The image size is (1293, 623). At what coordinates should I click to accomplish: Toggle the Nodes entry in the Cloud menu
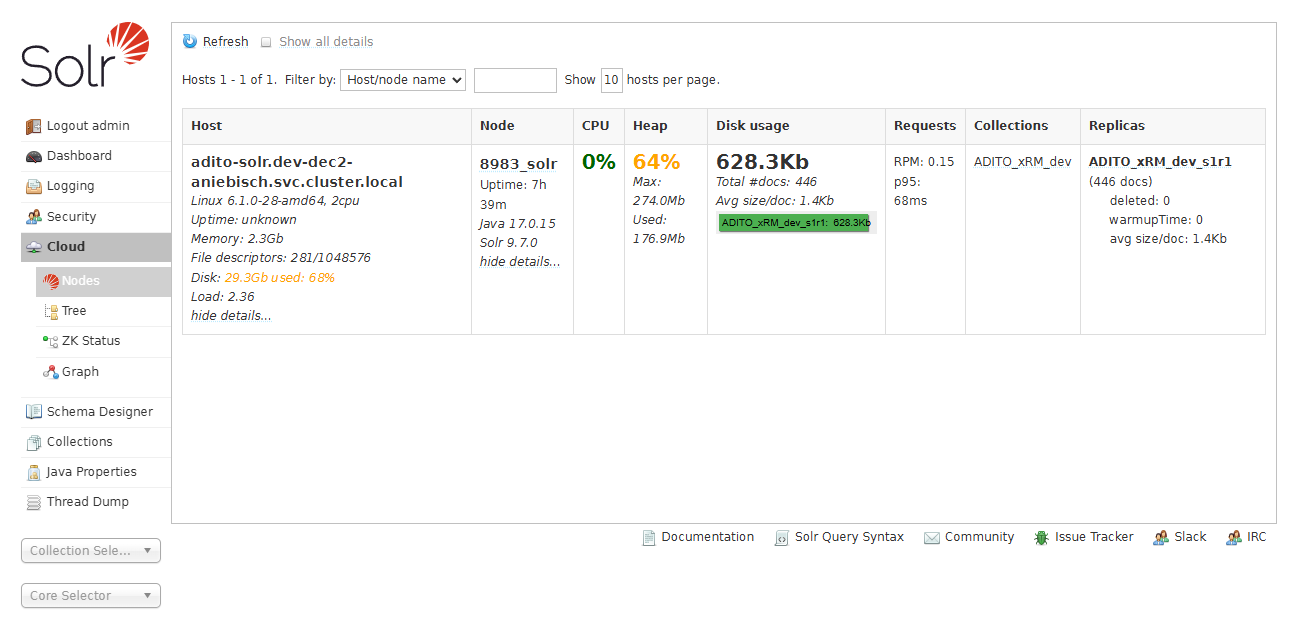[81, 281]
